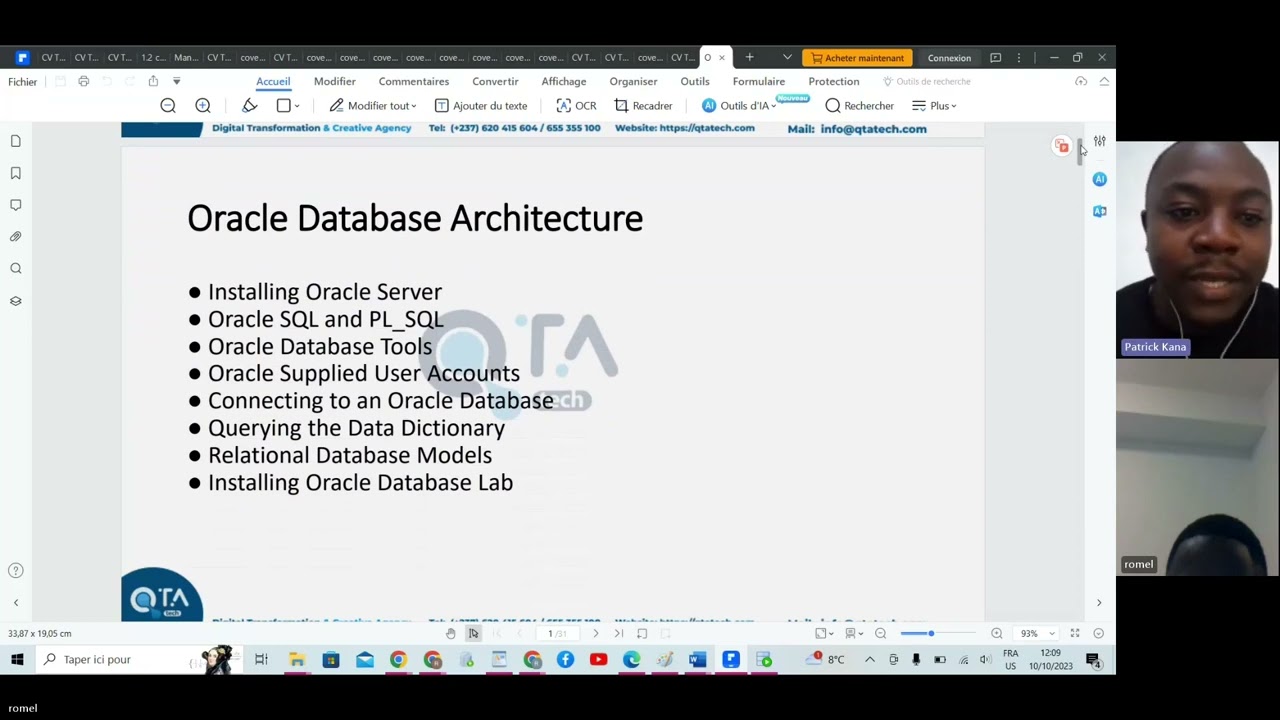1280x720 pixels.
Task: Zoom in with the plus magnifier toolbar icon
Action: coord(203,105)
